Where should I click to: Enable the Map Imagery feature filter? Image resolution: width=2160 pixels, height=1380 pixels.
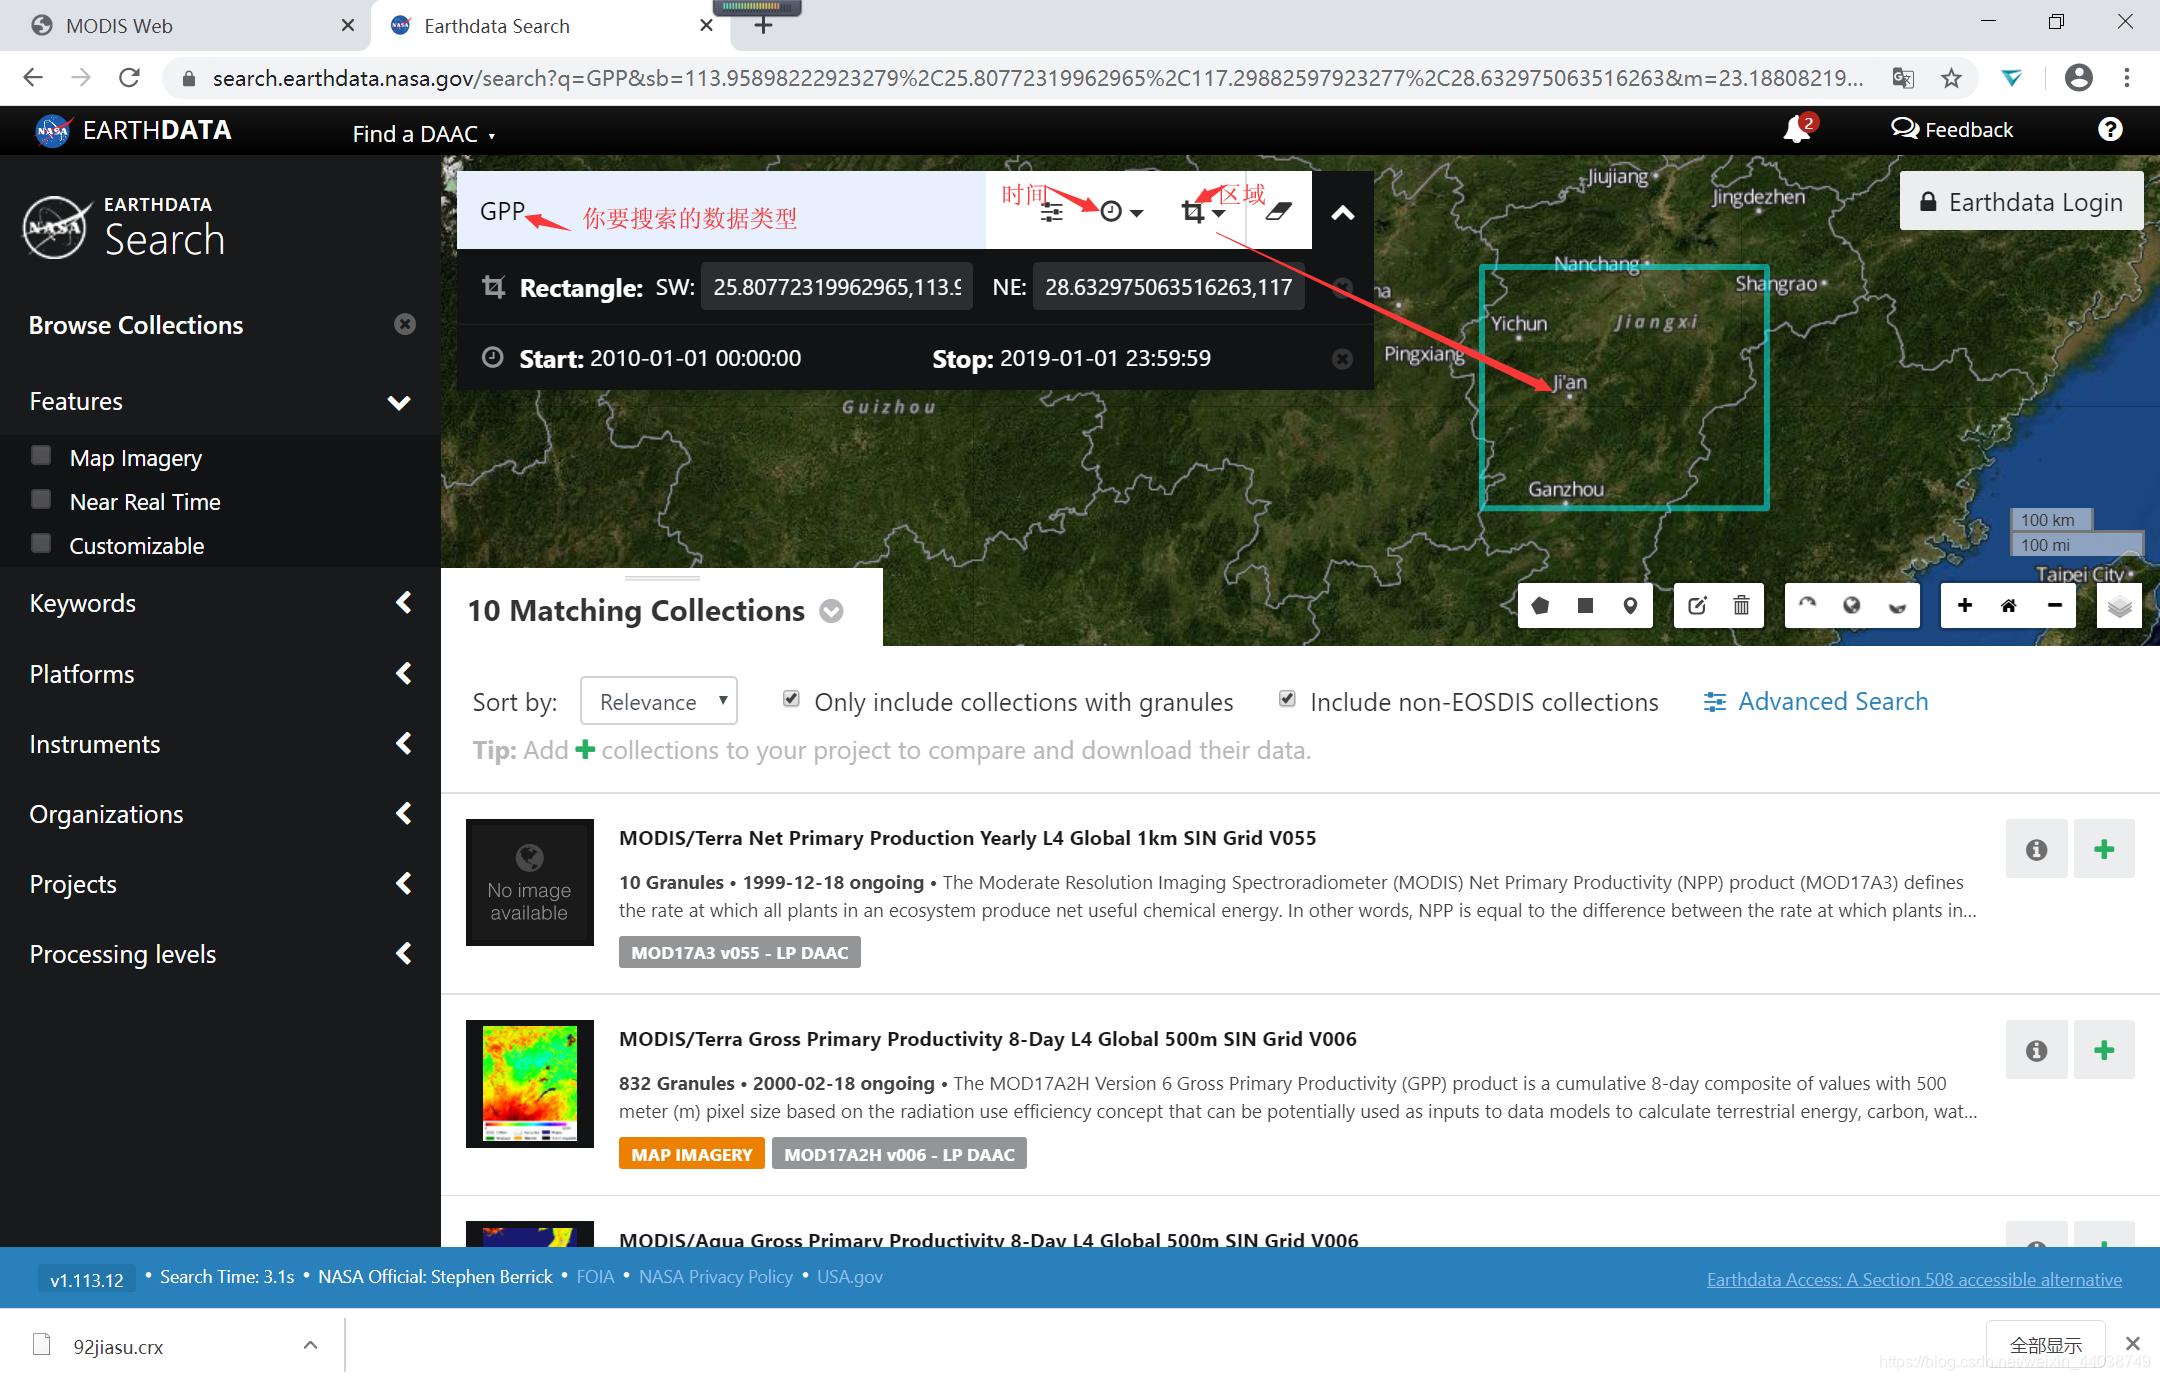point(42,456)
